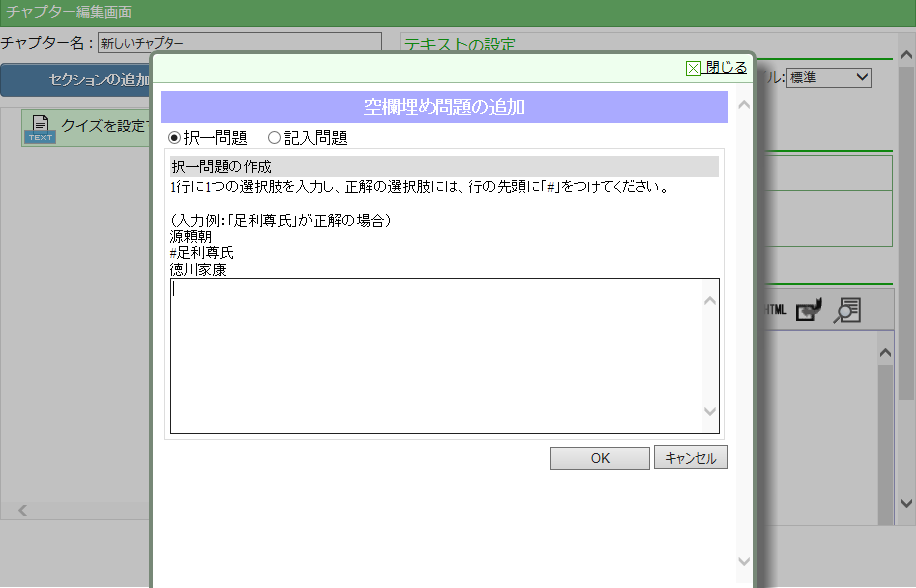Viewport: 916px width, 588px height.
Task: Select the 択一問題 radio button
Action: (174, 138)
